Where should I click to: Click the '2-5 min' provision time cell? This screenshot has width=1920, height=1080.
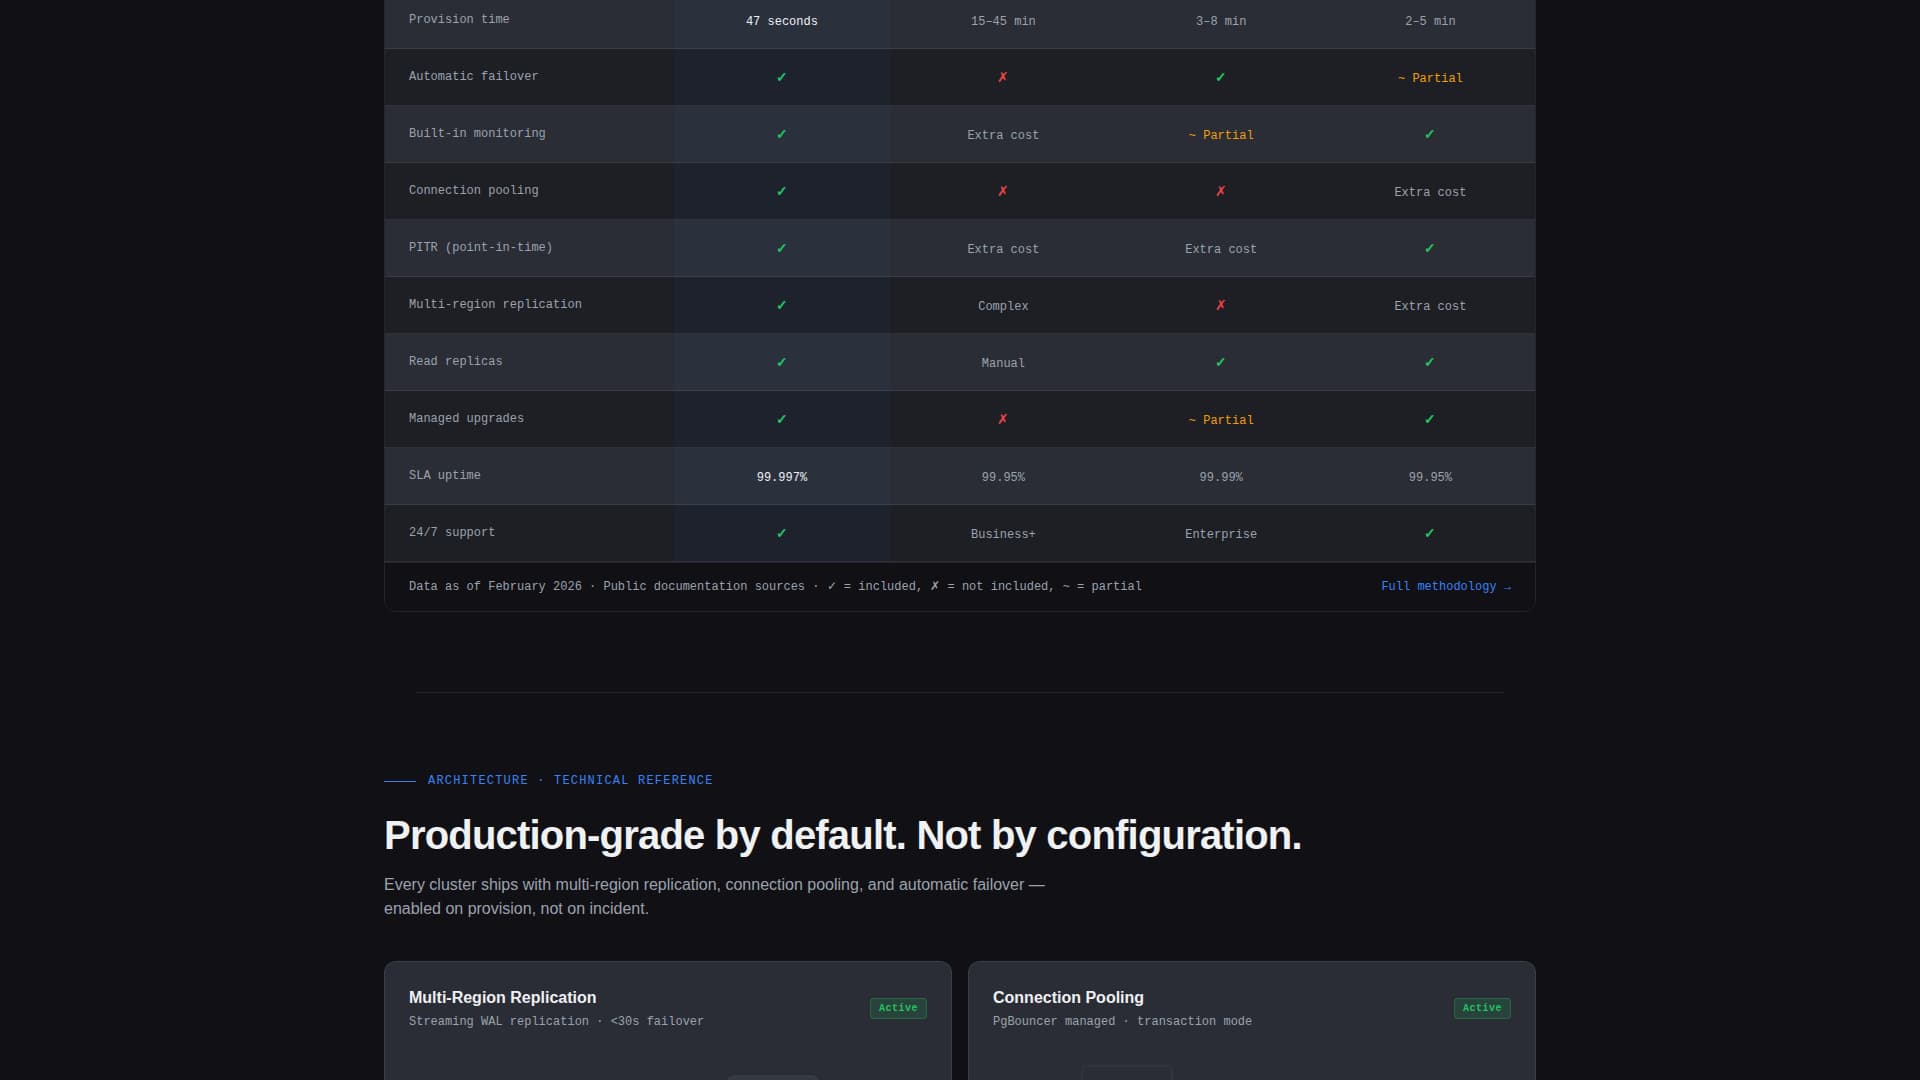(x=1430, y=21)
